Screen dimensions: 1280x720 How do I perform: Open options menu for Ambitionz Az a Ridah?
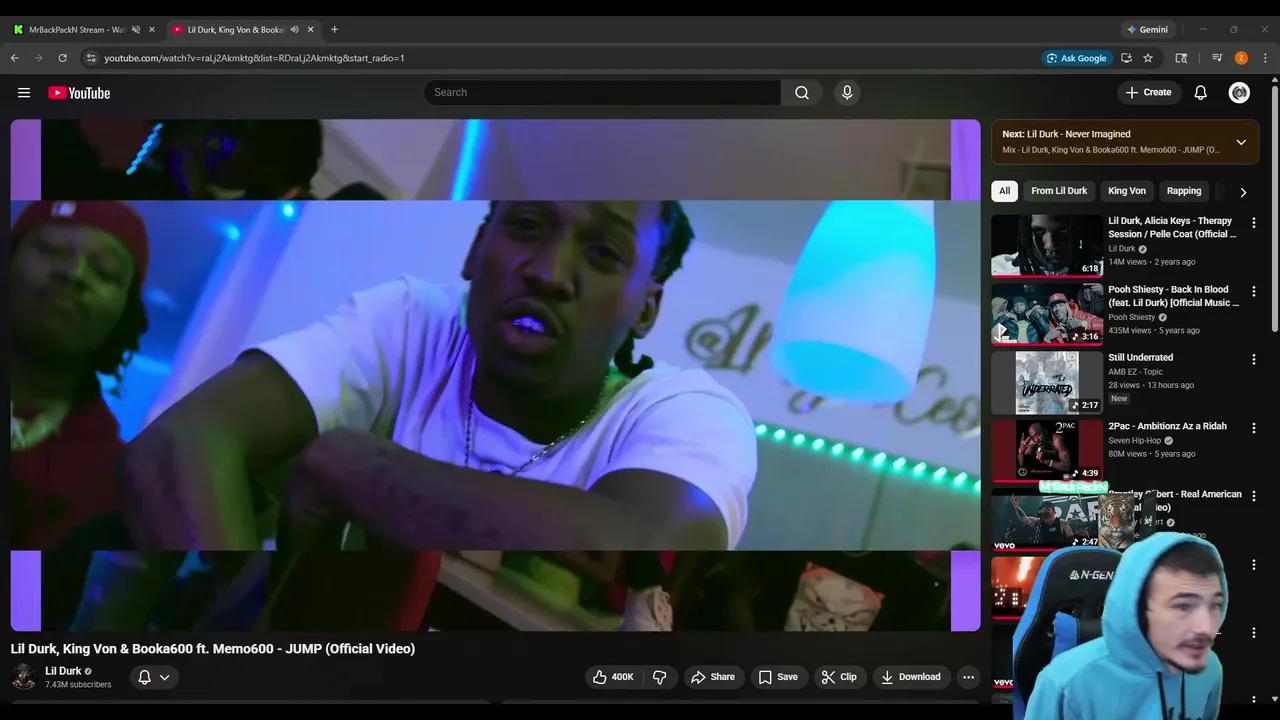[x=1254, y=428]
